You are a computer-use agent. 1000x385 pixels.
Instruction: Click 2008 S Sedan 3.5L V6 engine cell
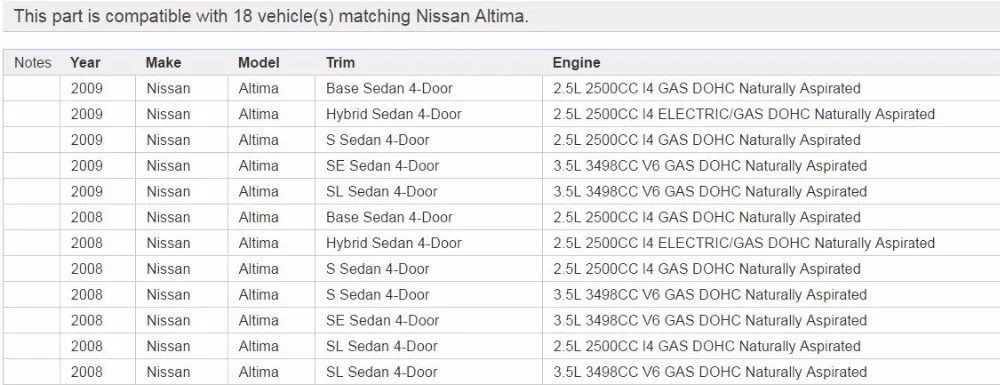coord(771,294)
